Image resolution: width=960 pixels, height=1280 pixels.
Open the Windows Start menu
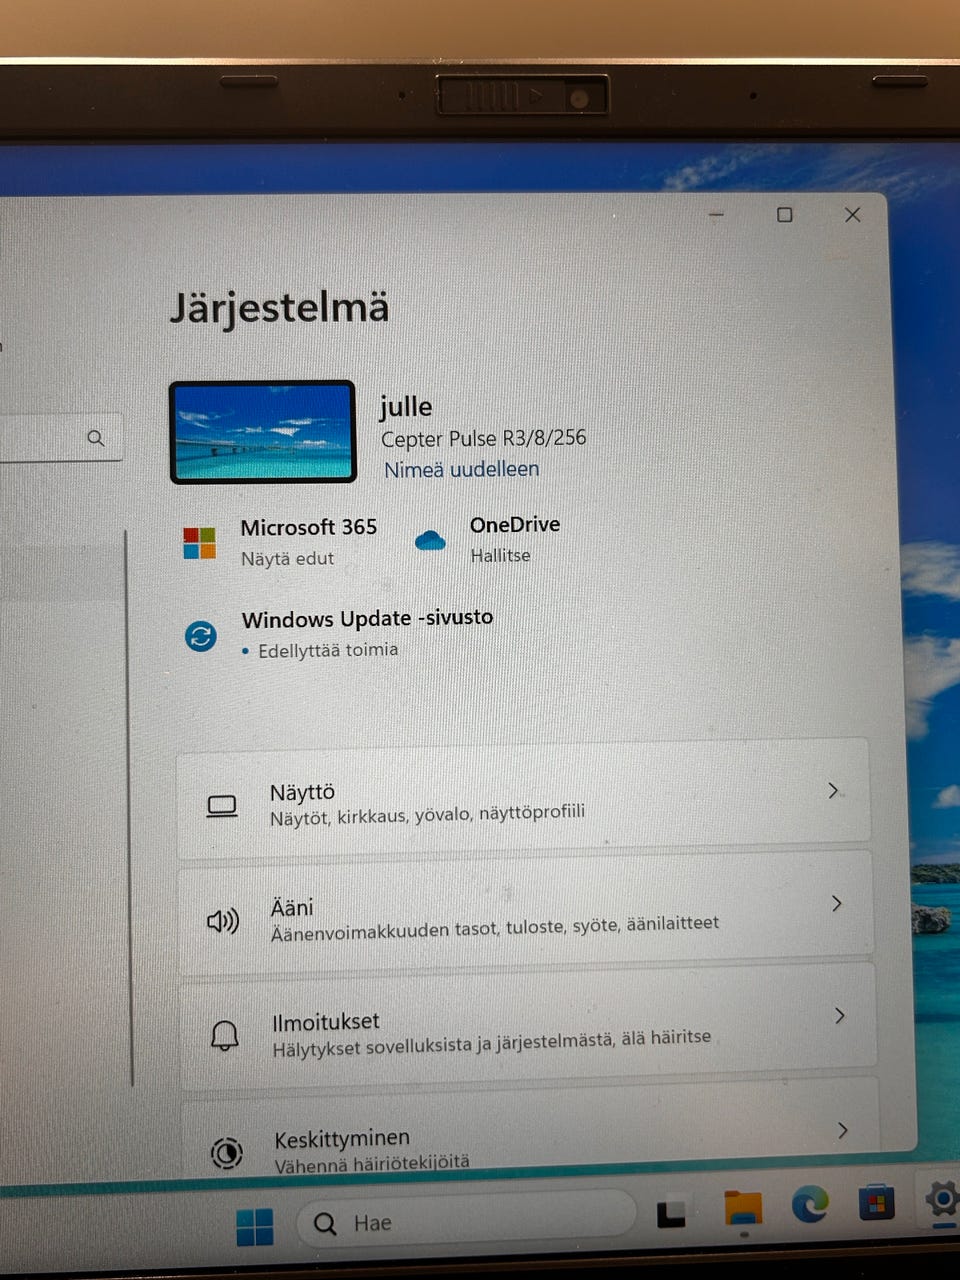pos(254,1226)
